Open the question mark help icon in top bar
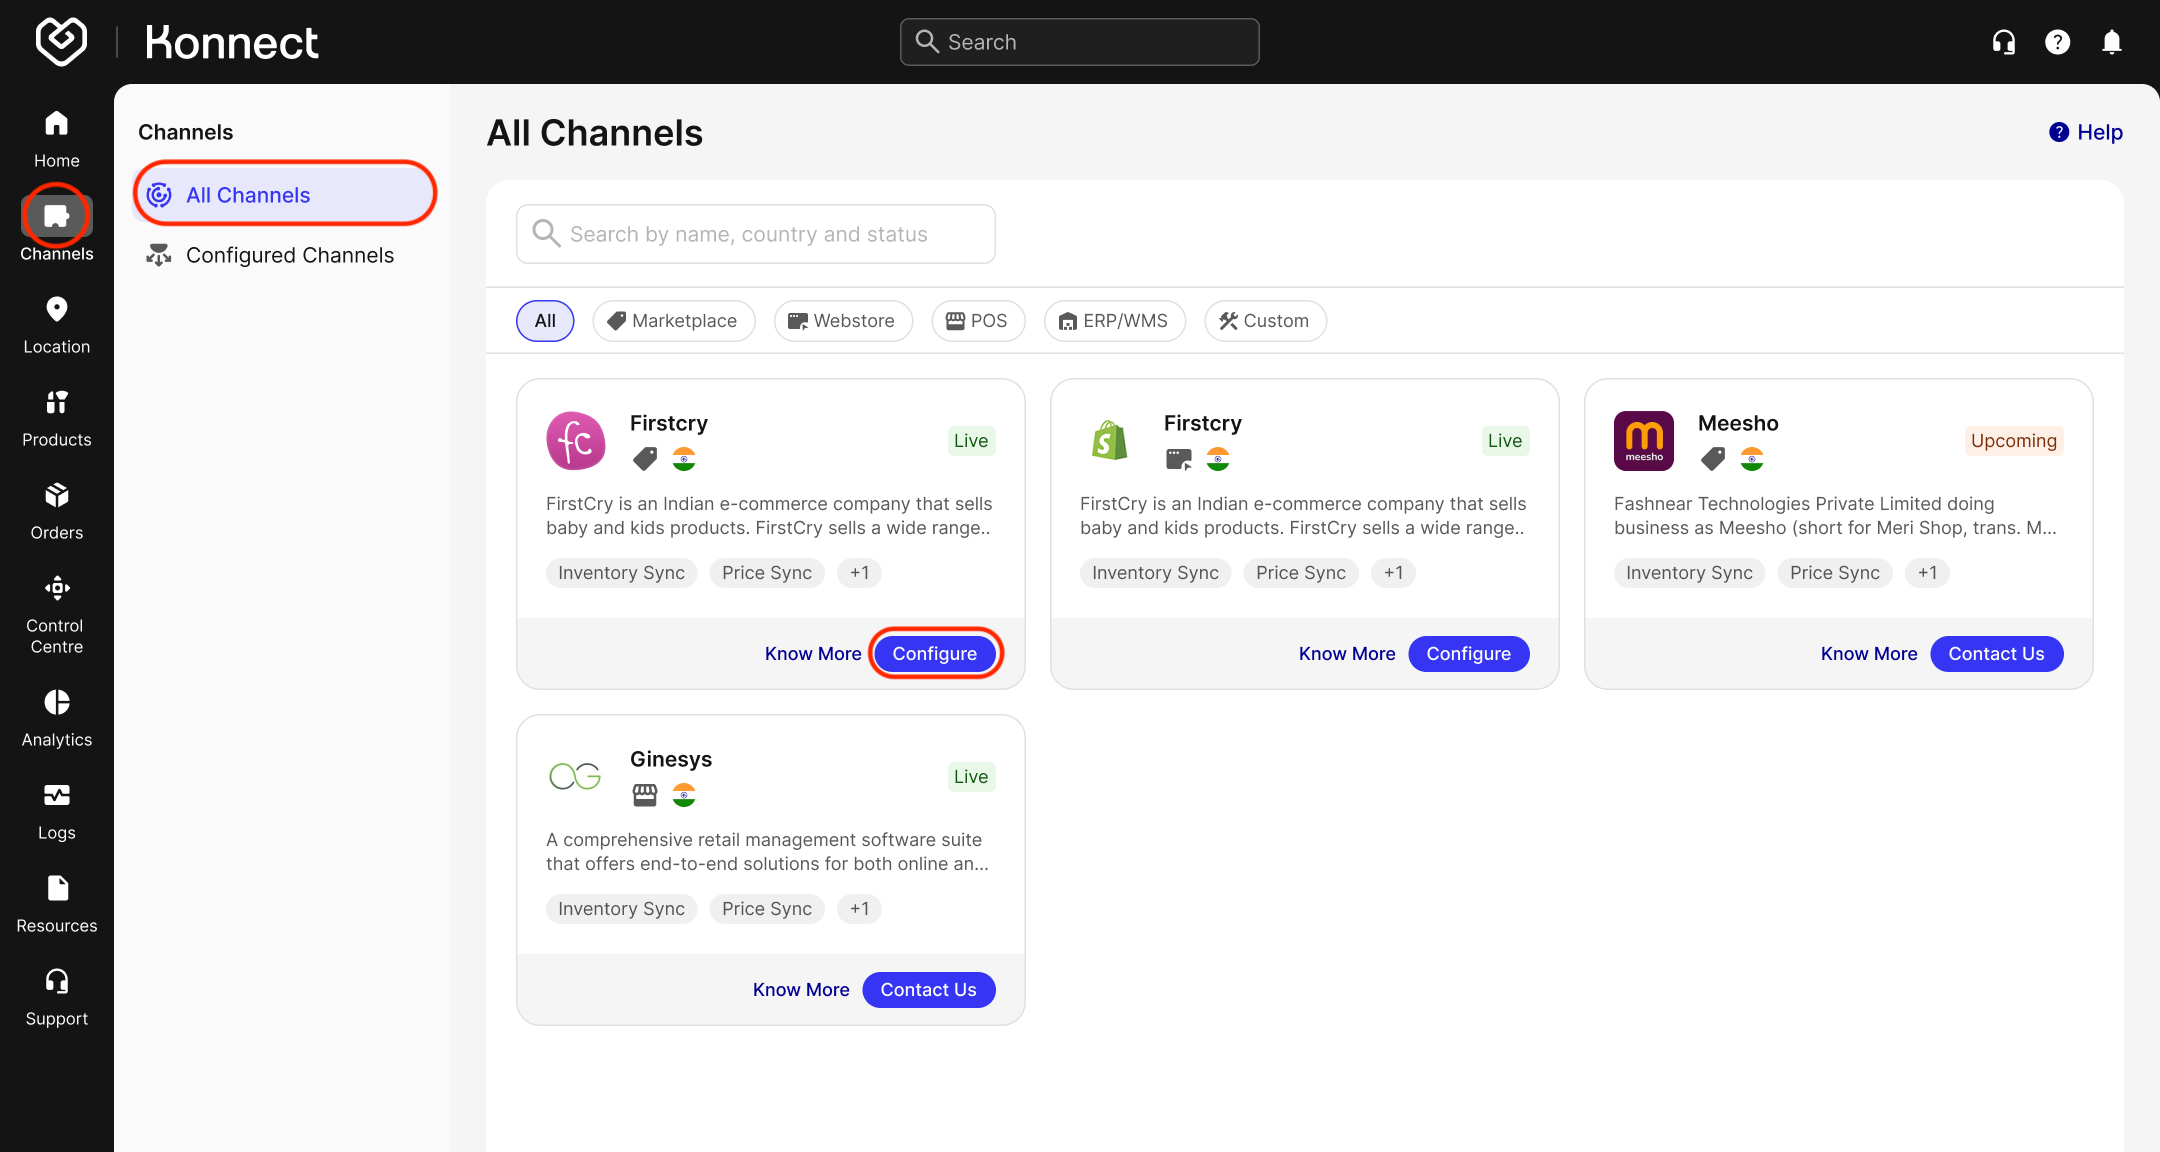The height and width of the screenshot is (1152, 2160). (x=2057, y=42)
